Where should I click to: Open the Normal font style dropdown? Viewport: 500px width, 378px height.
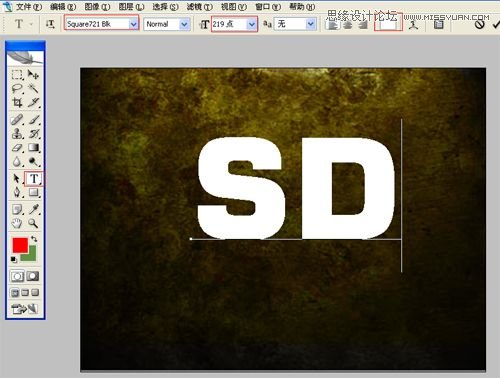coord(184,24)
